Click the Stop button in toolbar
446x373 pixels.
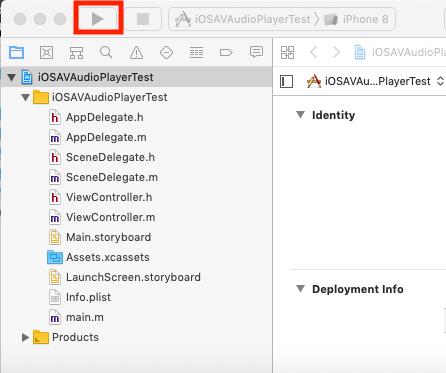coord(143,19)
